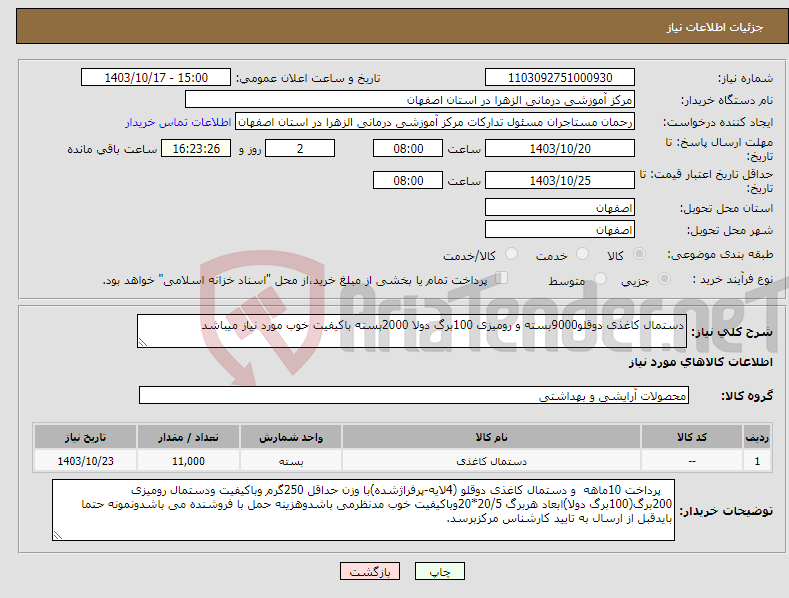
Task: Select the خدمت radio button
Action: click(582, 254)
